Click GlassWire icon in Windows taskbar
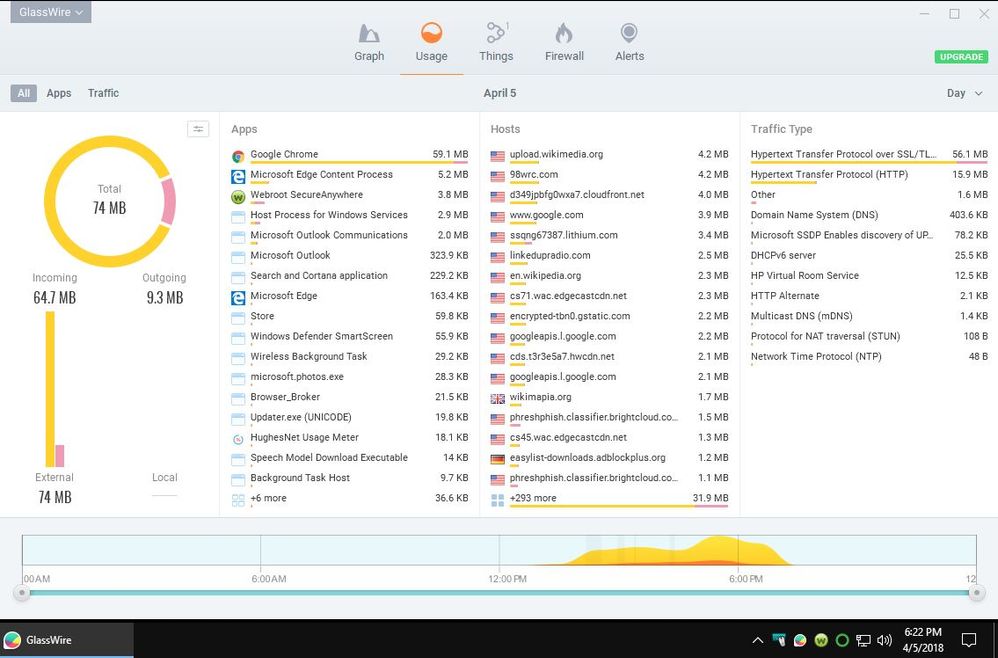The width and height of the screenshot is (998, 658). coord(13,640)
